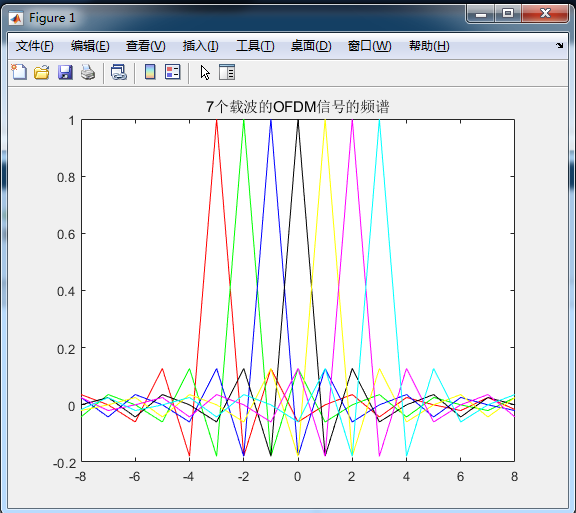Toggle the Edit Plot arrow tool

(x=205, y=72)
